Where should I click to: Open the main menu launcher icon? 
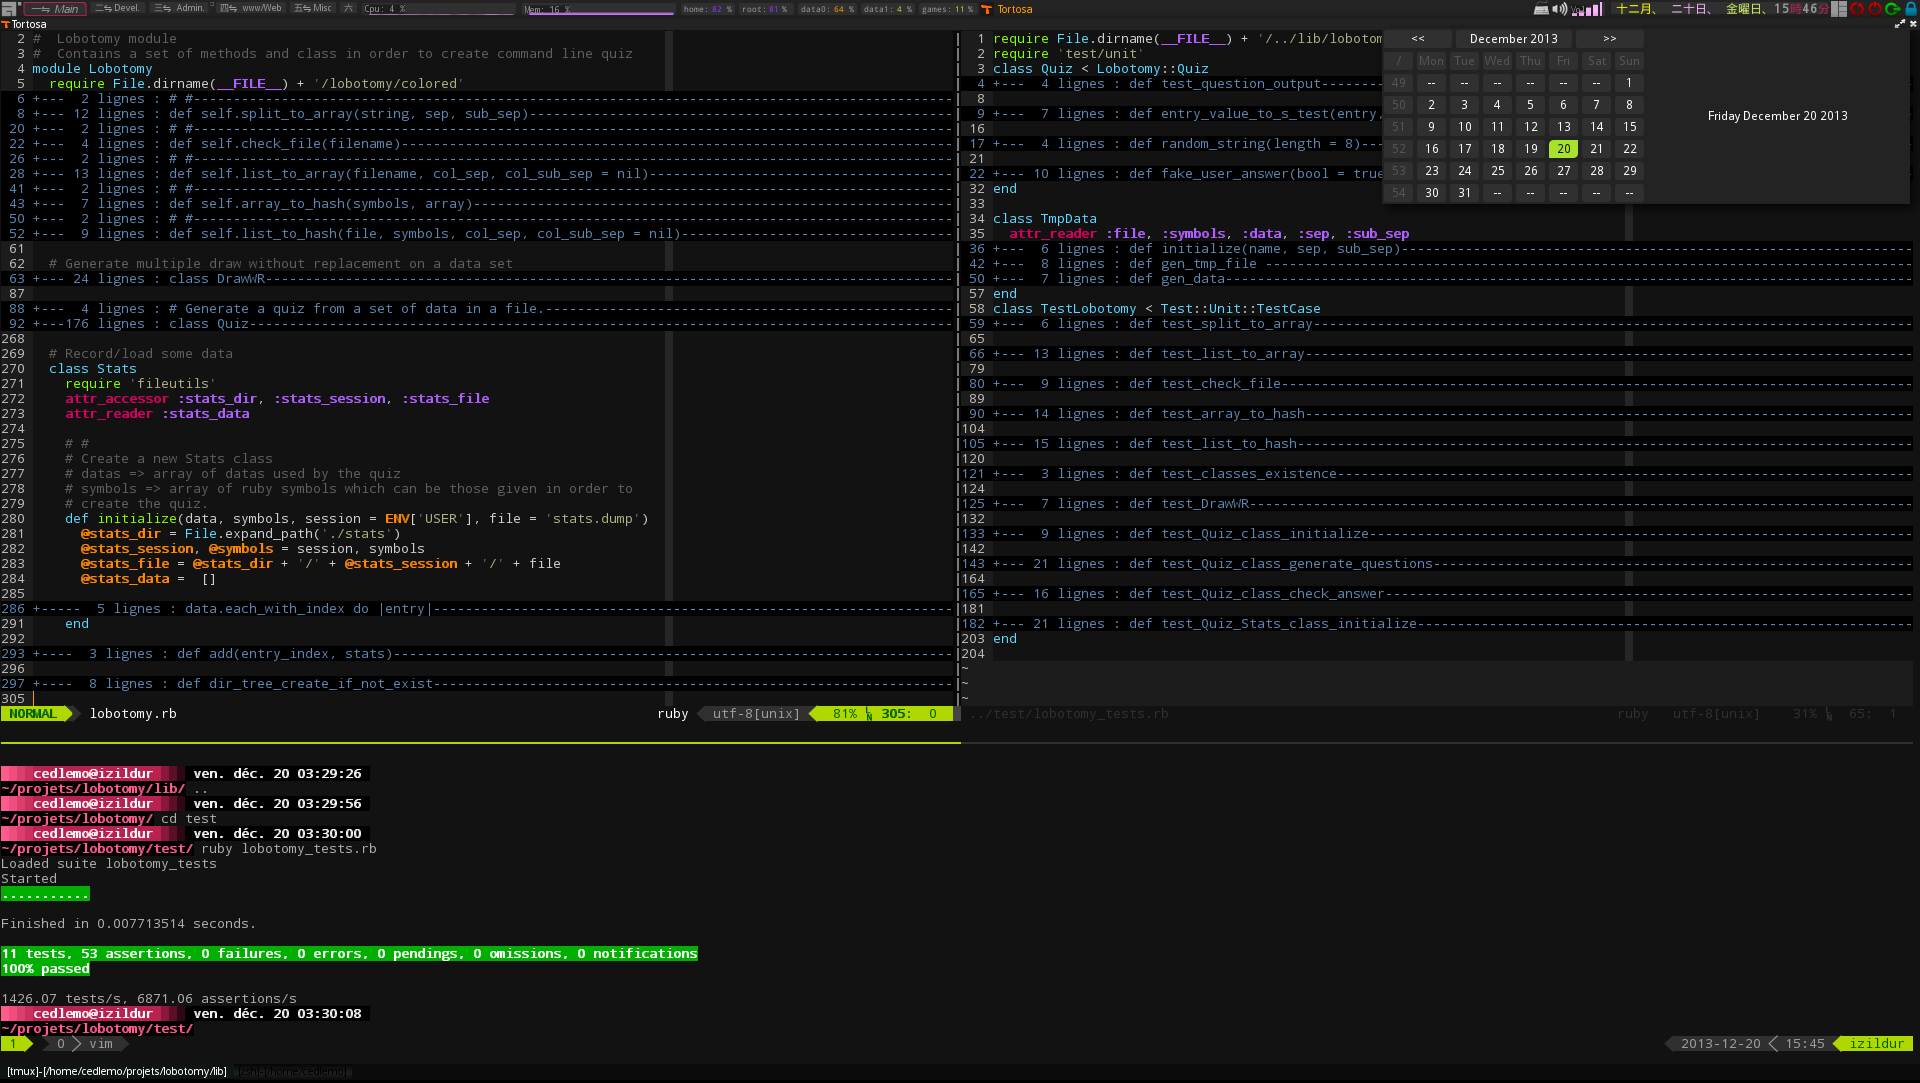9,8
